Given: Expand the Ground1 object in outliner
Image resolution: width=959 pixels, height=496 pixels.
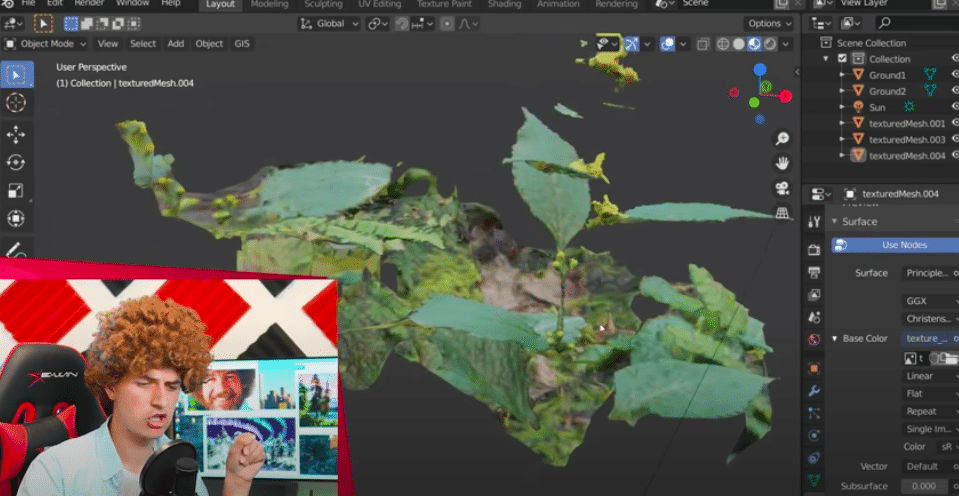Looking at the screenshot, I should coord(842,75).
